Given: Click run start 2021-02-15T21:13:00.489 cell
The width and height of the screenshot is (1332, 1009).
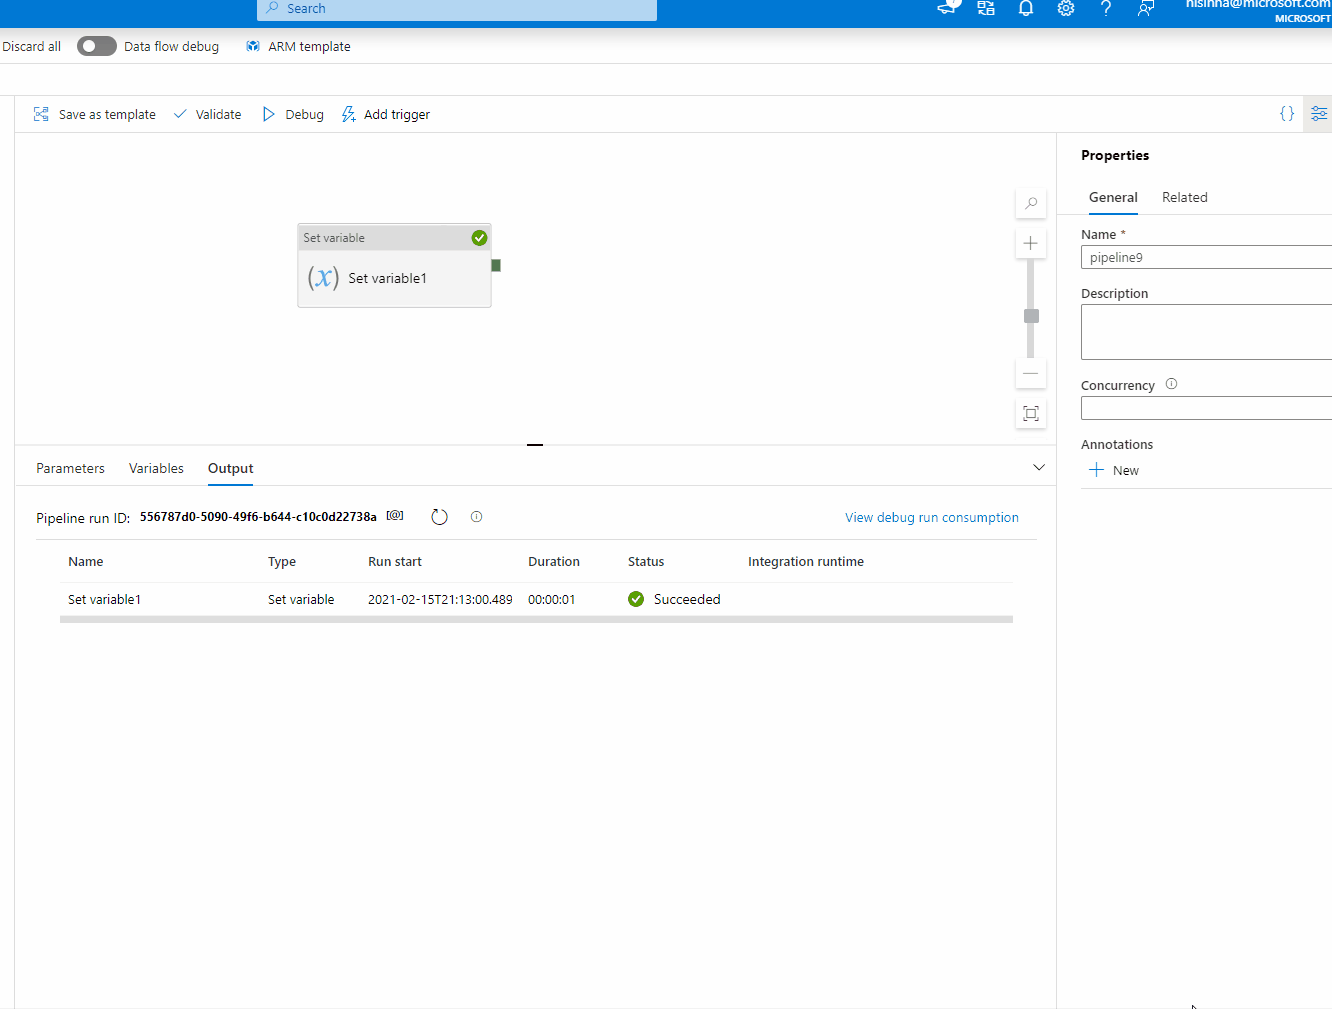Looking at the screenshot, I should tap(440, 600).
